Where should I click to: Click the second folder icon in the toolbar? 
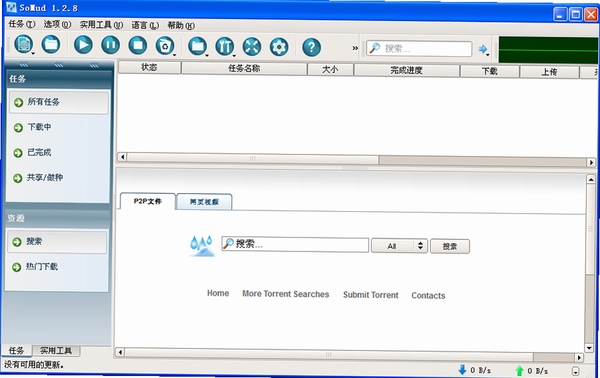tap(197, 46)
